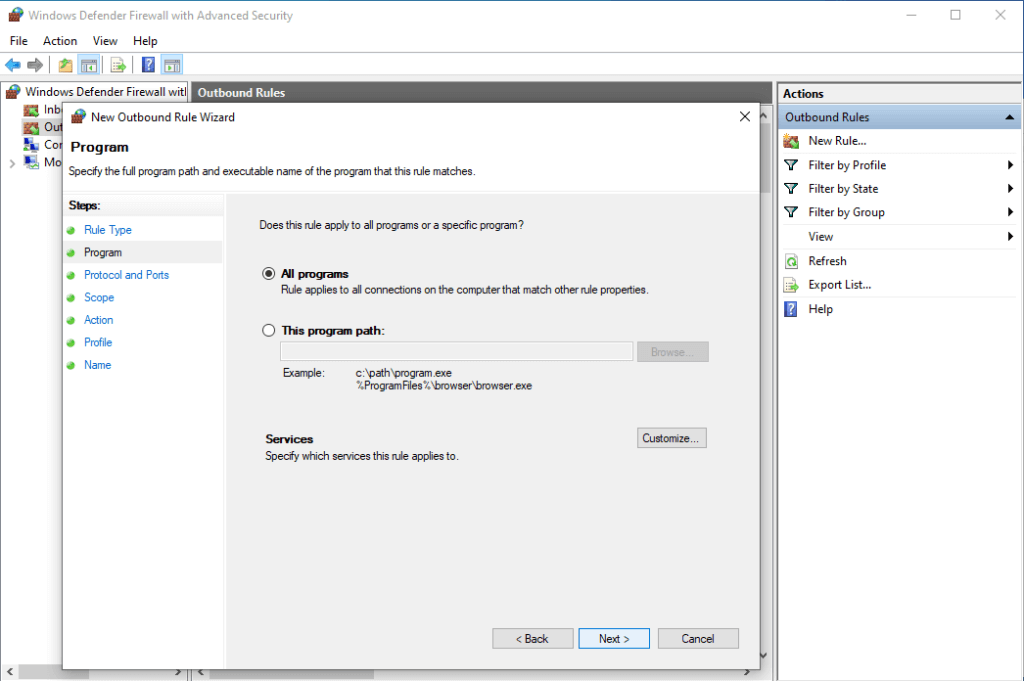Click the Windows Defender Firewall root tree icon
1024x681 pixels.
[13, 91]
